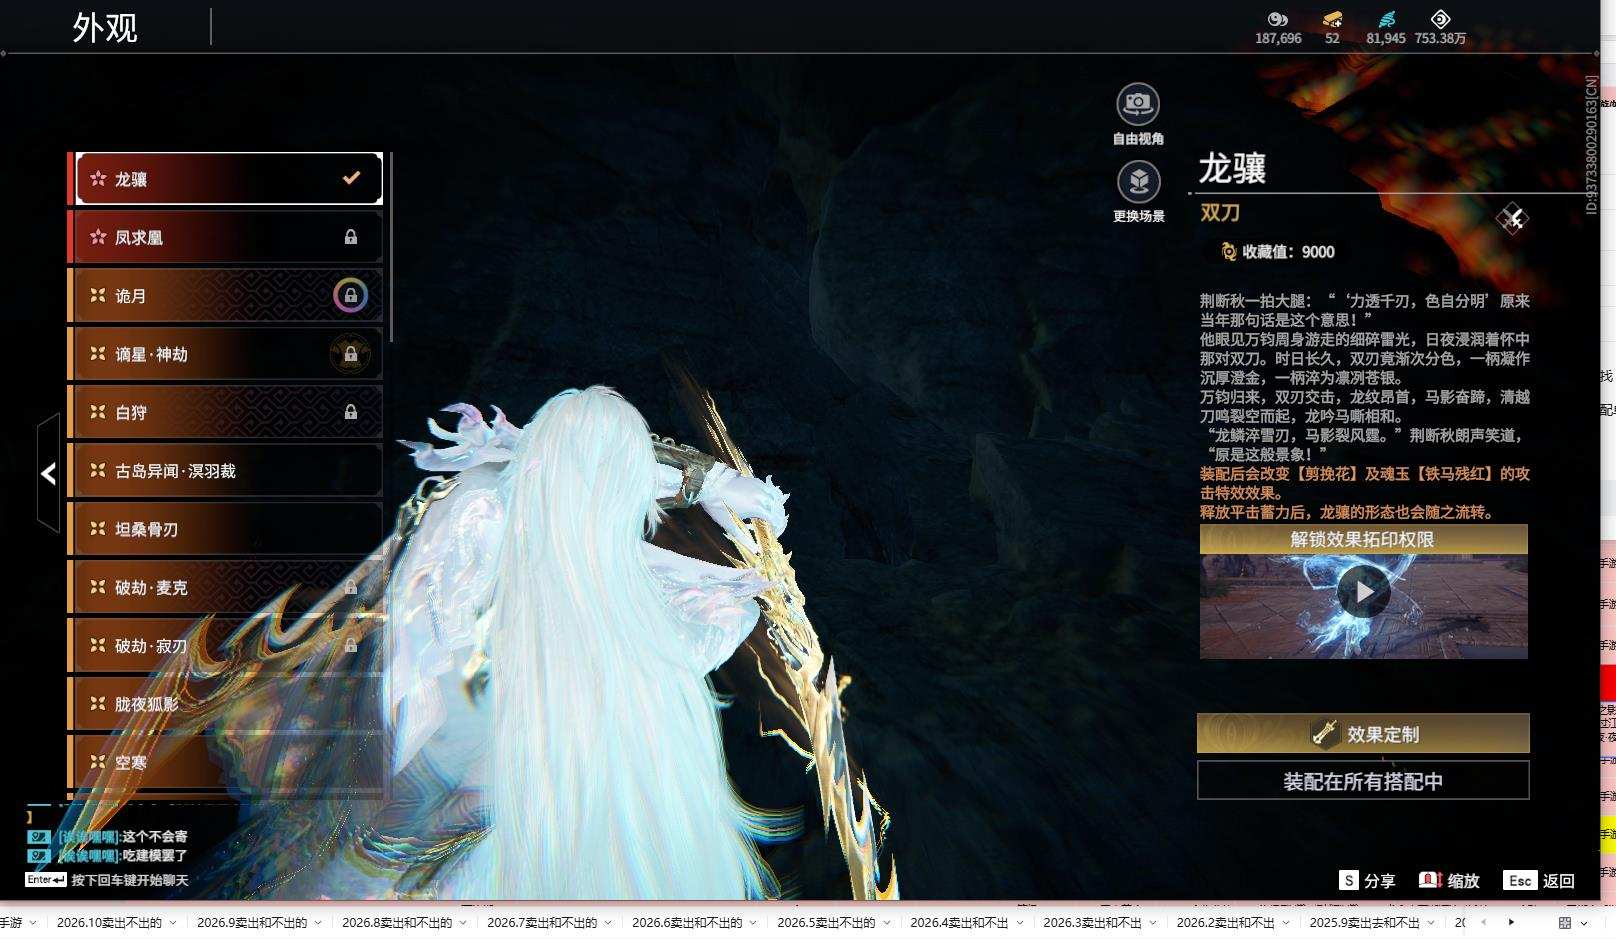Select the 胧夜狐影 skin
Viewport: 1616px width, 939px height.
coord(226,704)
